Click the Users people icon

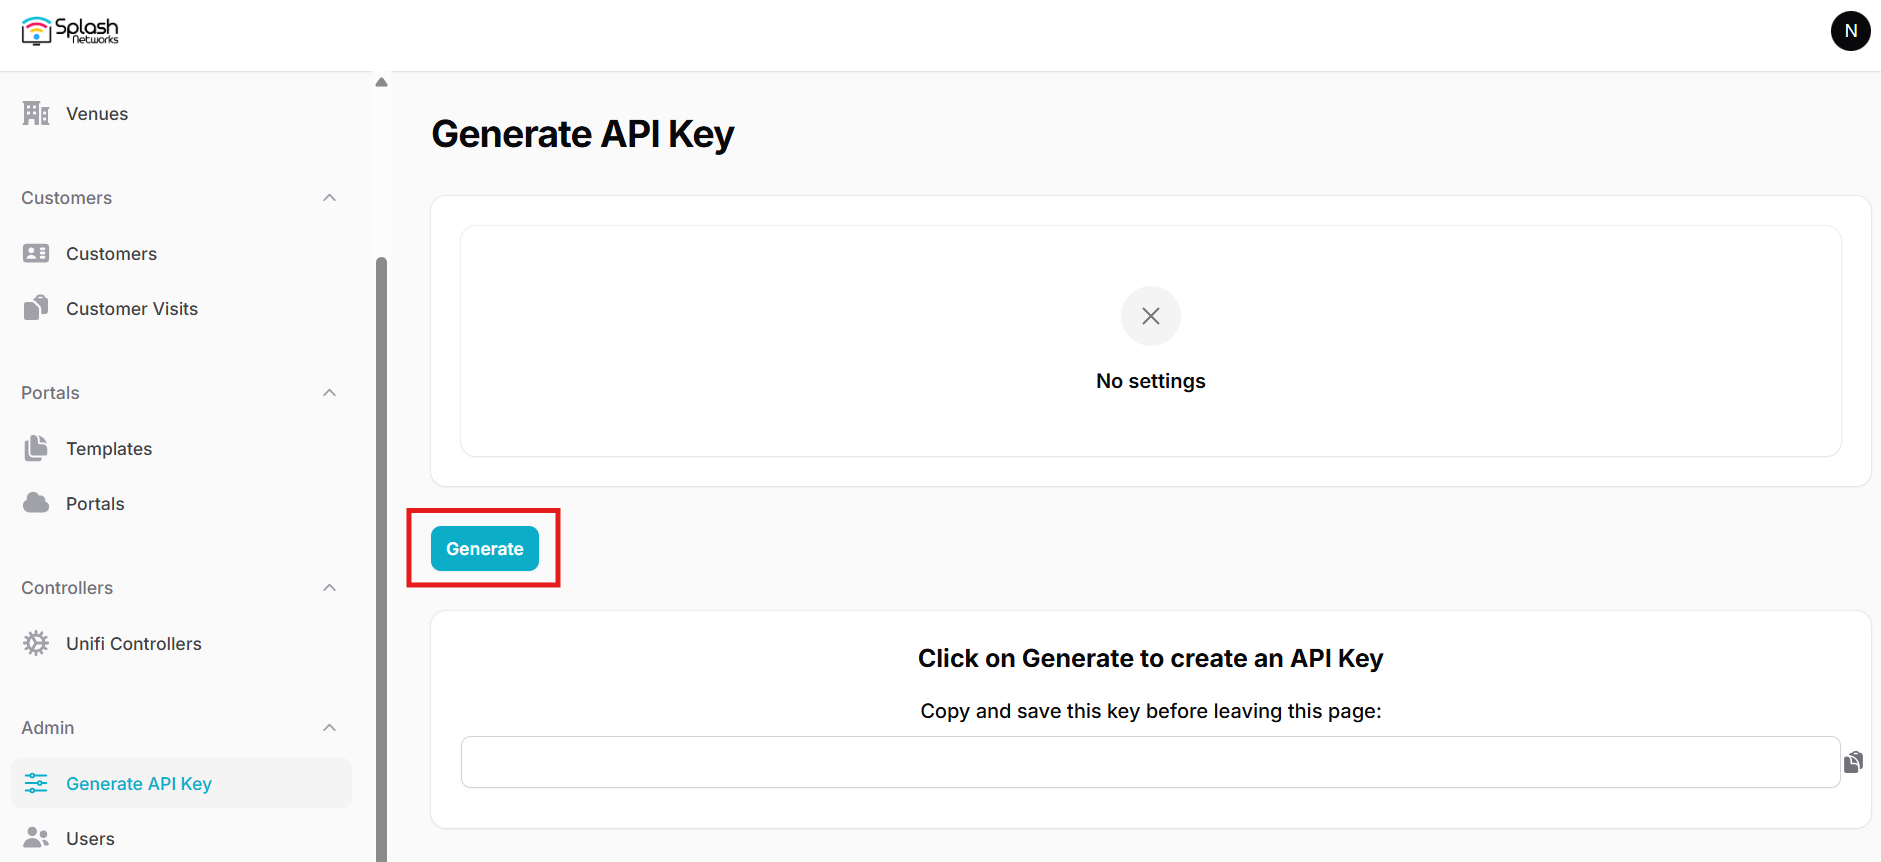[x=36, y=838]
